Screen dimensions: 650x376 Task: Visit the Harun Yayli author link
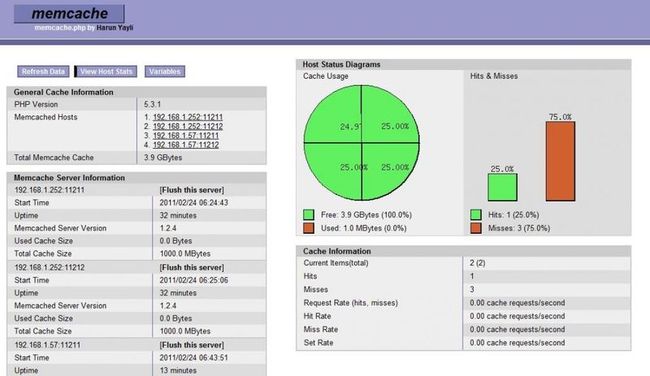coord(115,28)
